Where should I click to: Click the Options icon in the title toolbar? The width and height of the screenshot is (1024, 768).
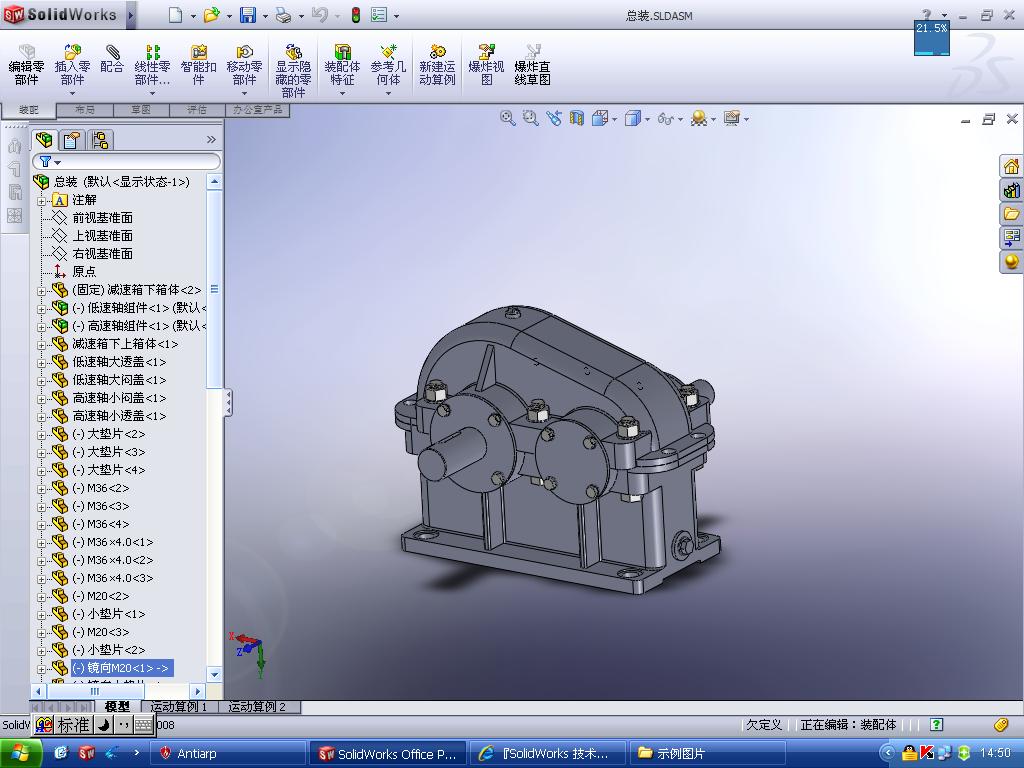tap(379, 15)
